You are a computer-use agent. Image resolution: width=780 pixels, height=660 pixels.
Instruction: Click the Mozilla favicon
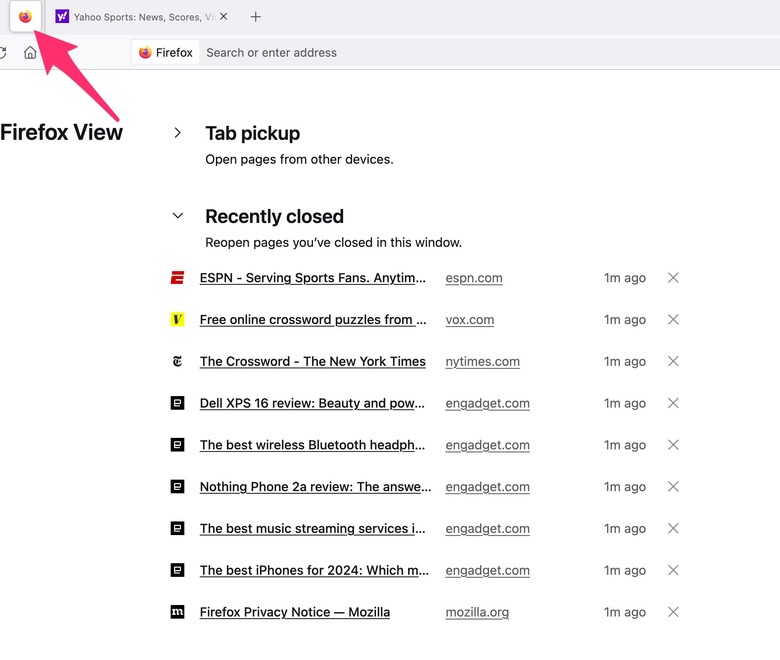click(178, 612)
